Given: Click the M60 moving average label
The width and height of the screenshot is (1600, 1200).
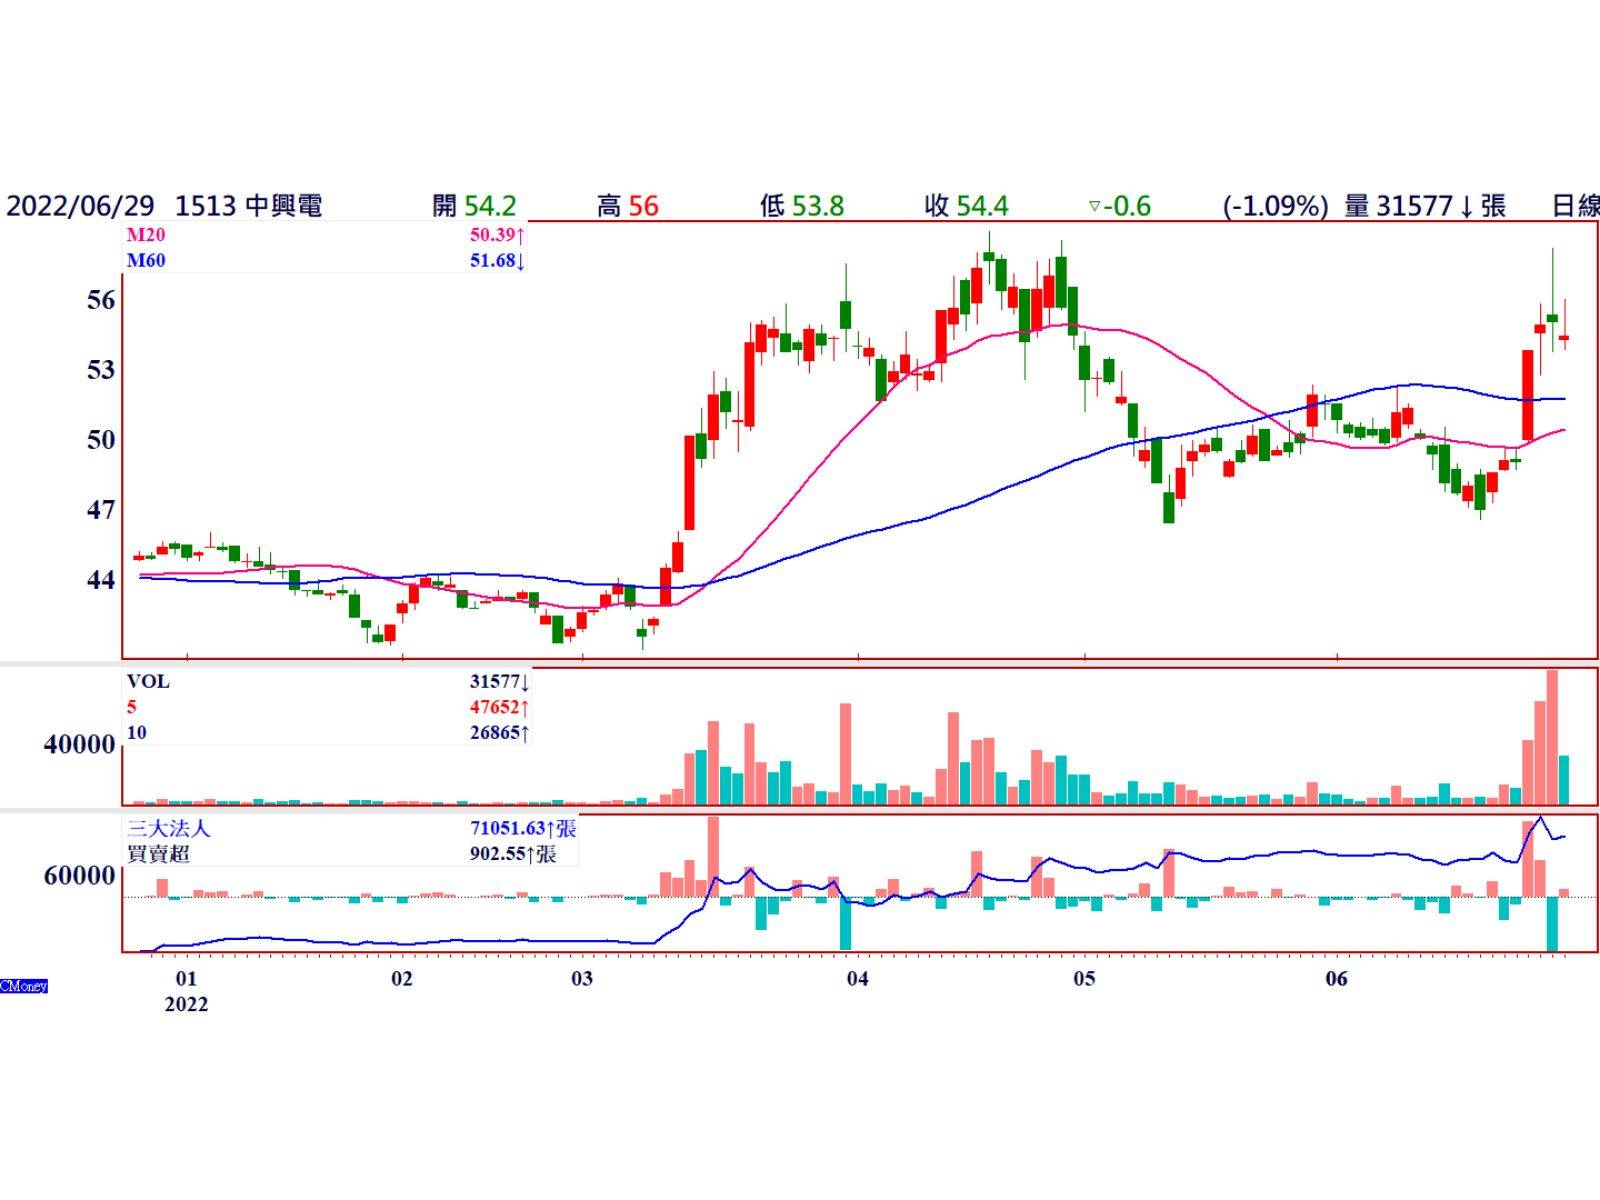Looking at the screenshot, I should pyautogui.click(x=146, y=261).
